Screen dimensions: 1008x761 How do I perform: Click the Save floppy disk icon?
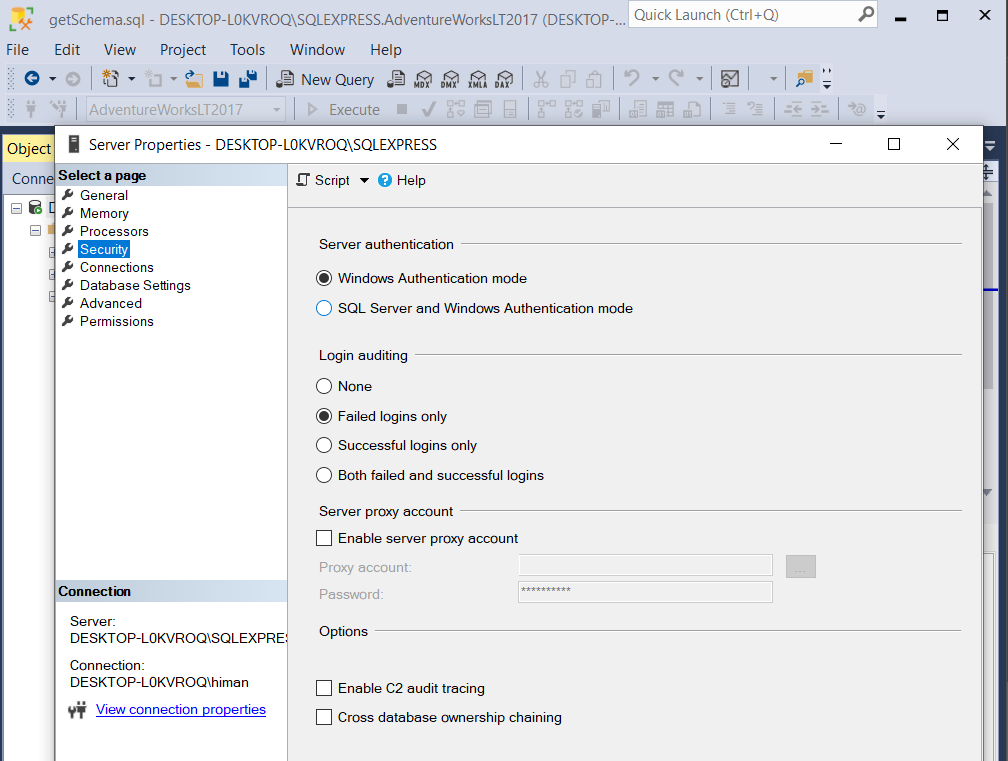(x=220, y=78)
